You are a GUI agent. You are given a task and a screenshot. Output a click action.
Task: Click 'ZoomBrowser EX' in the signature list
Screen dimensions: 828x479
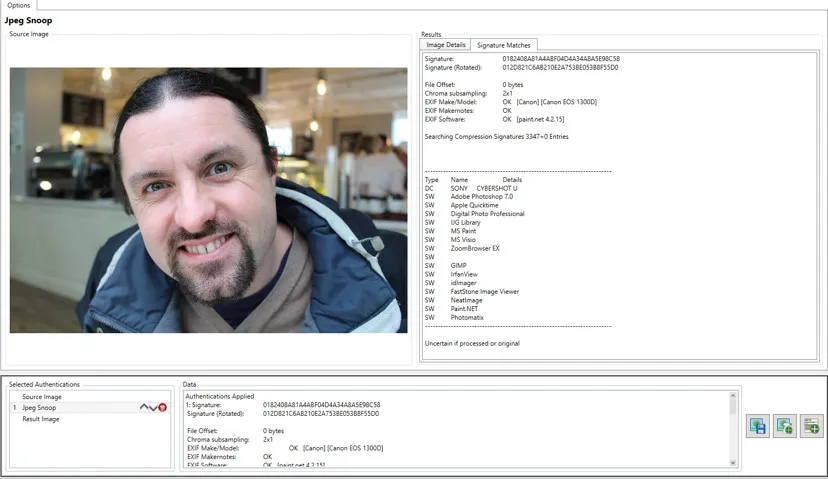click(475, 248)
